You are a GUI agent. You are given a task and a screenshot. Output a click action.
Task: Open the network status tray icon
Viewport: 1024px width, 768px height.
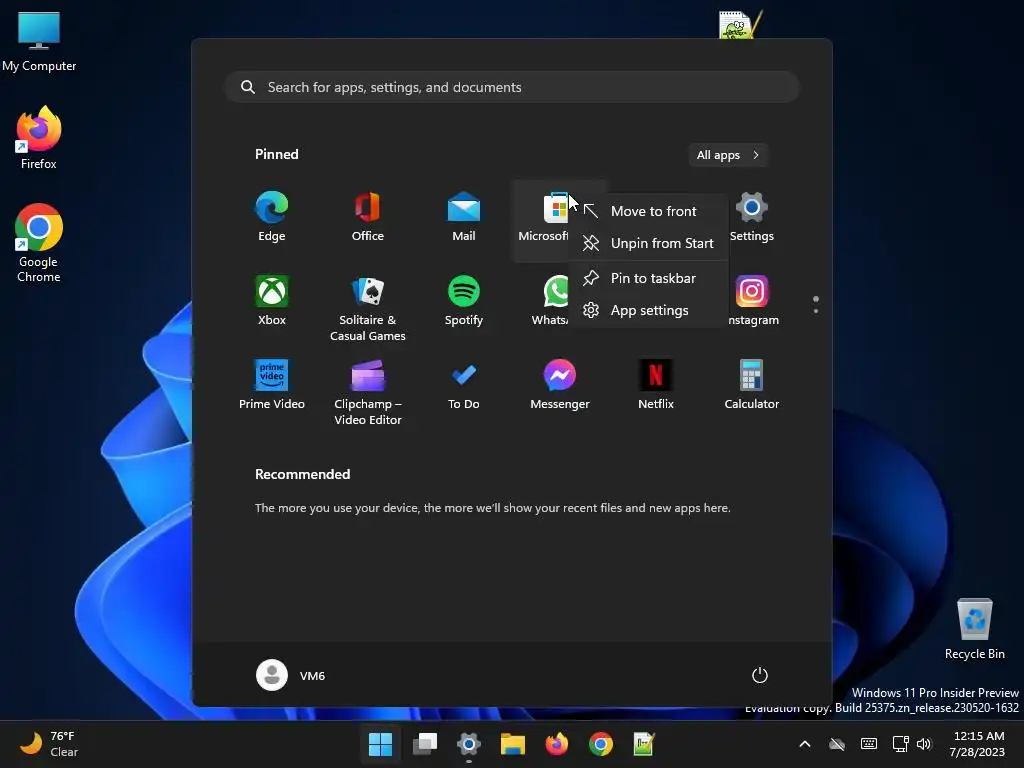coord(901,744)
